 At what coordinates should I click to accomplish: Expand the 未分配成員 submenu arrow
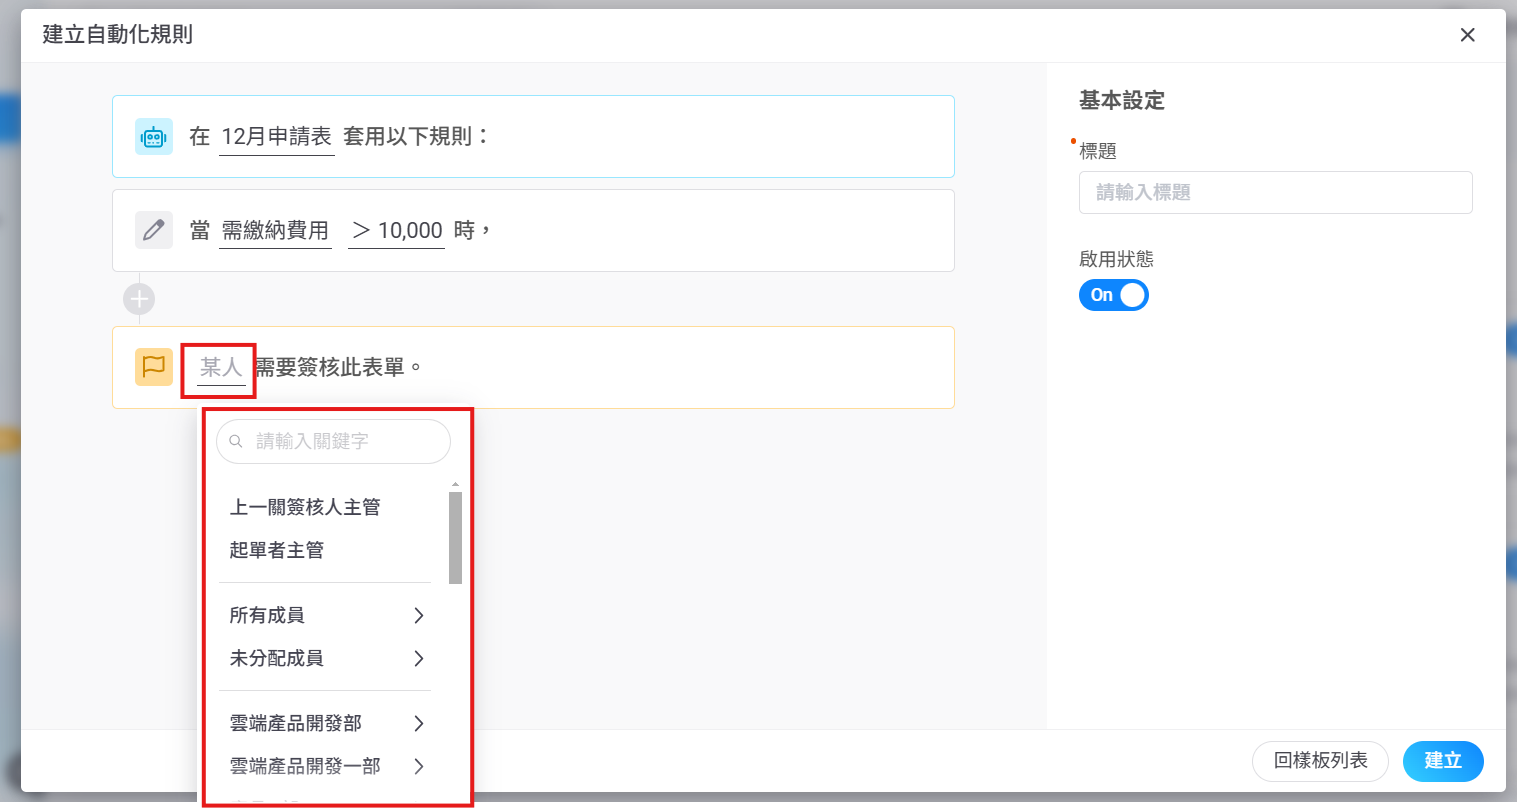[419, 658]
